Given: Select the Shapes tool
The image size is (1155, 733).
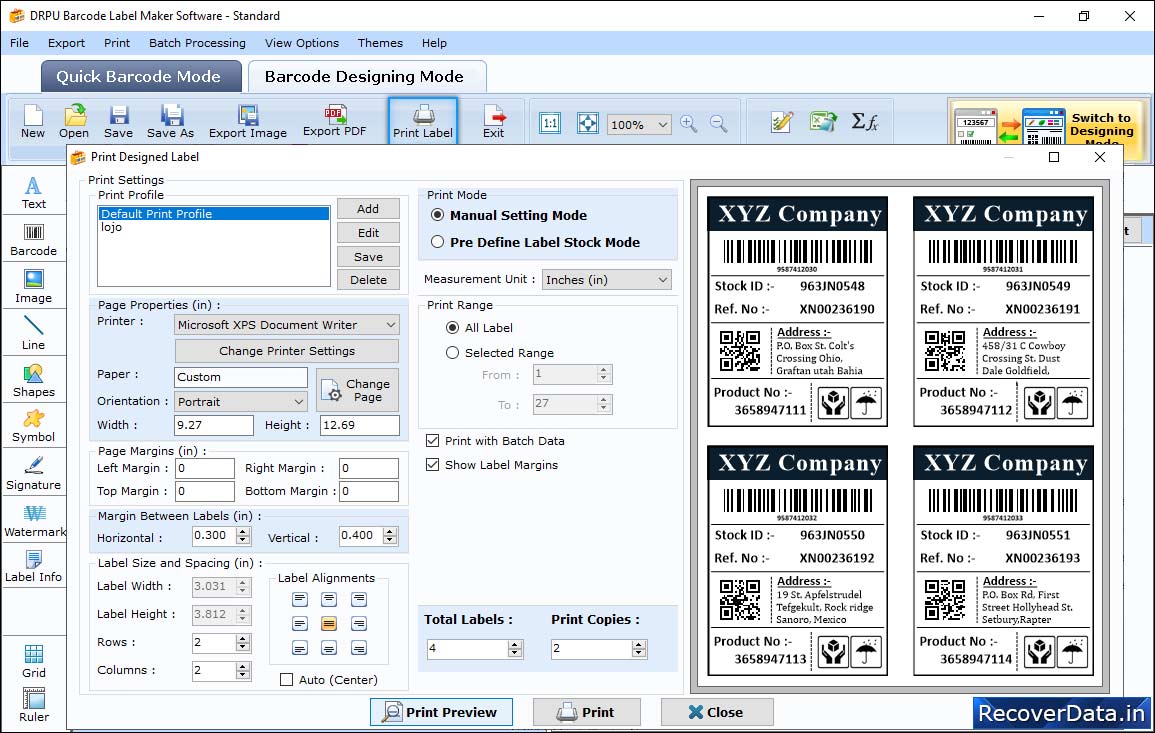Looking at the screenshot, I should pos(34,380).
